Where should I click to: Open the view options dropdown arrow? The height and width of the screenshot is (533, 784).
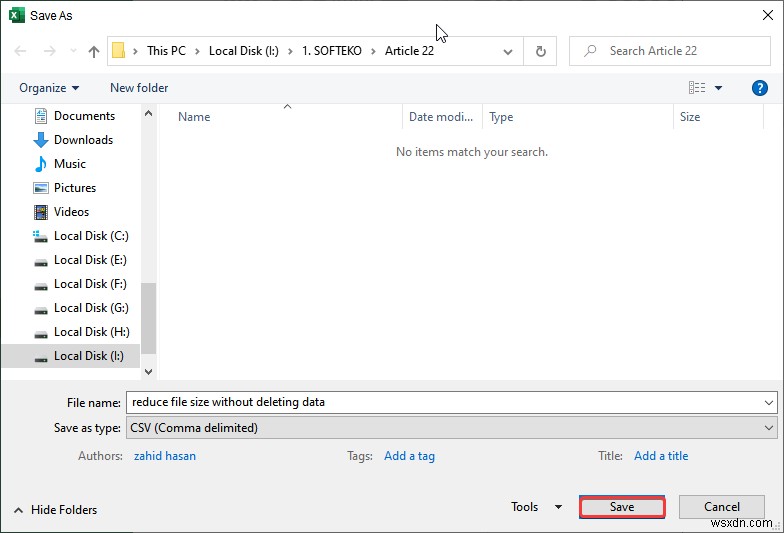718,88
